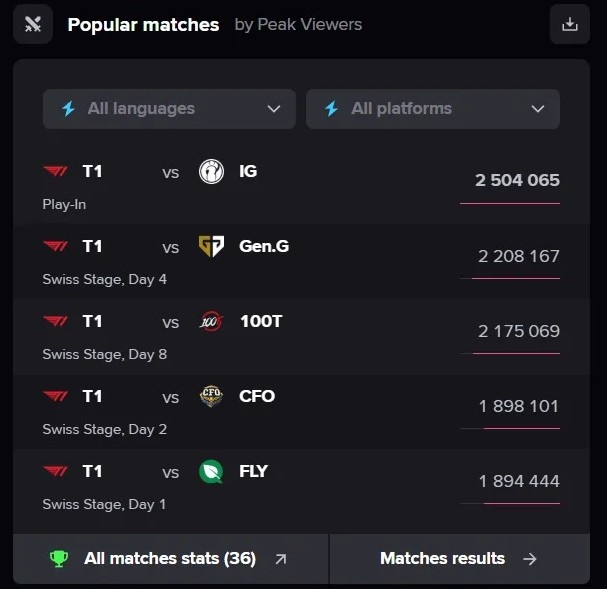
Task: Expand the All platforms chevron arrow
Action: [538, 109]
